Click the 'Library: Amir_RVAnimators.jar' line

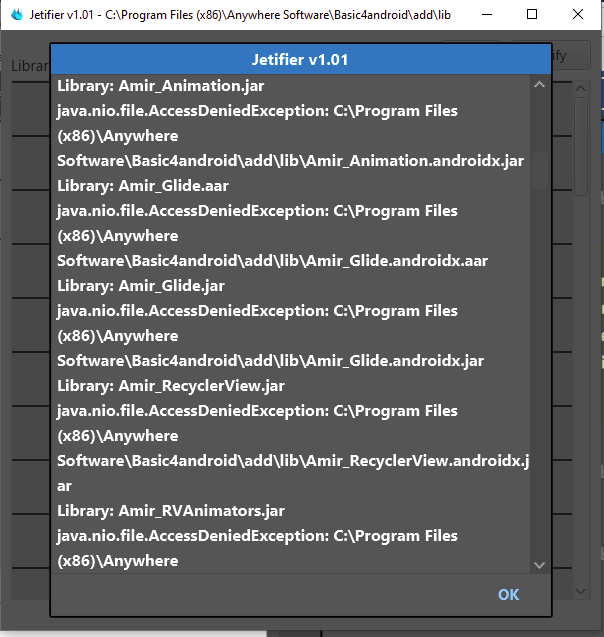coord(171,511)
